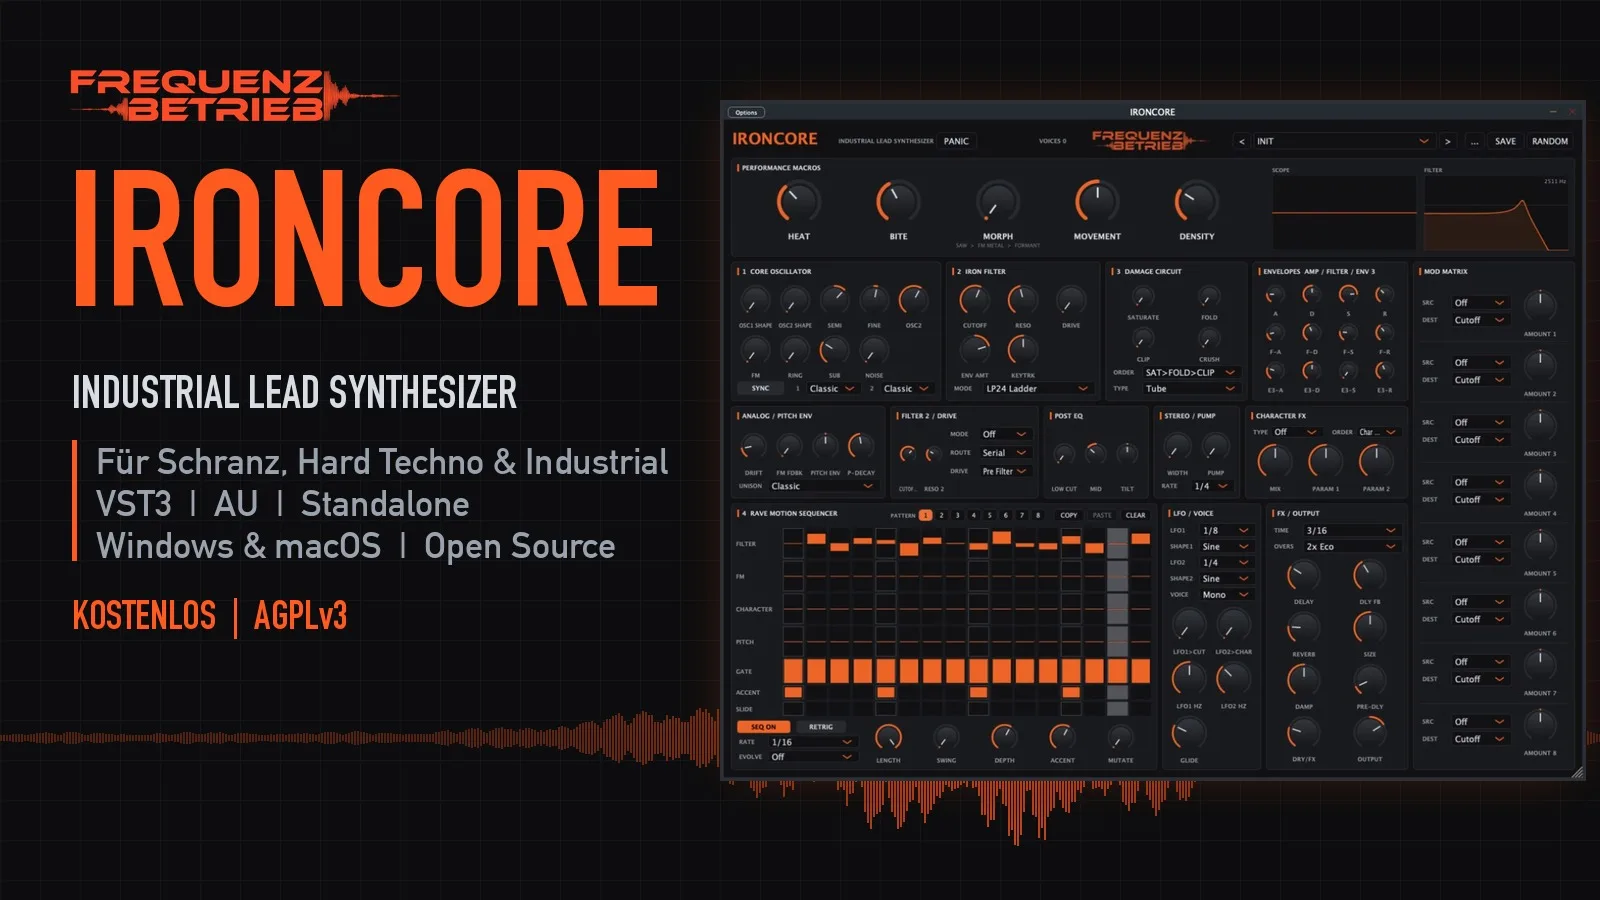This screenshot has height=900, width=1600.
Task: Click the AMOUNT 1 mod matrix knob
Action: coord(1540,306)
